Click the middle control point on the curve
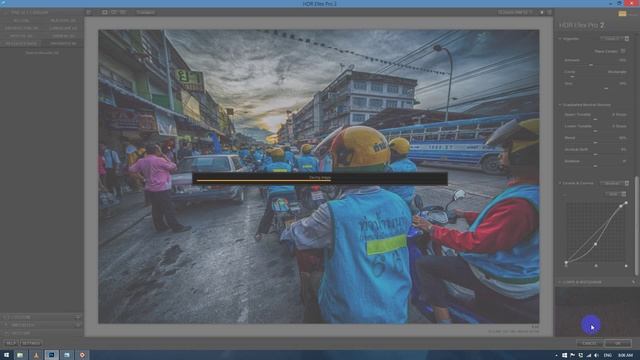The width and height of the screenshot is (640, 360). [x=596, y=244]
